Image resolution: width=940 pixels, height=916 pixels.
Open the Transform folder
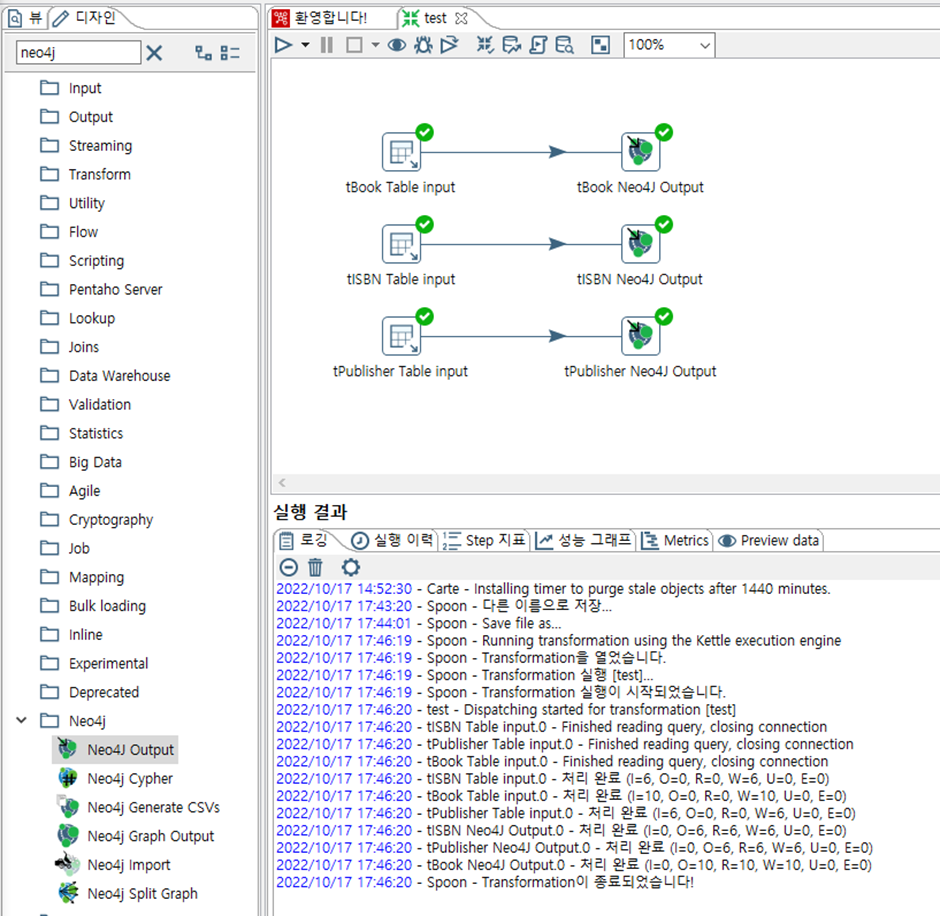click(85, 174)
